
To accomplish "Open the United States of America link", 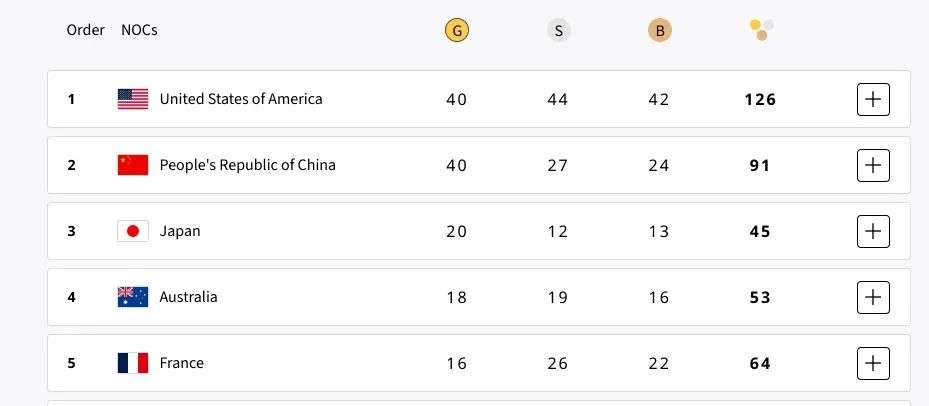I will [241, 99].
